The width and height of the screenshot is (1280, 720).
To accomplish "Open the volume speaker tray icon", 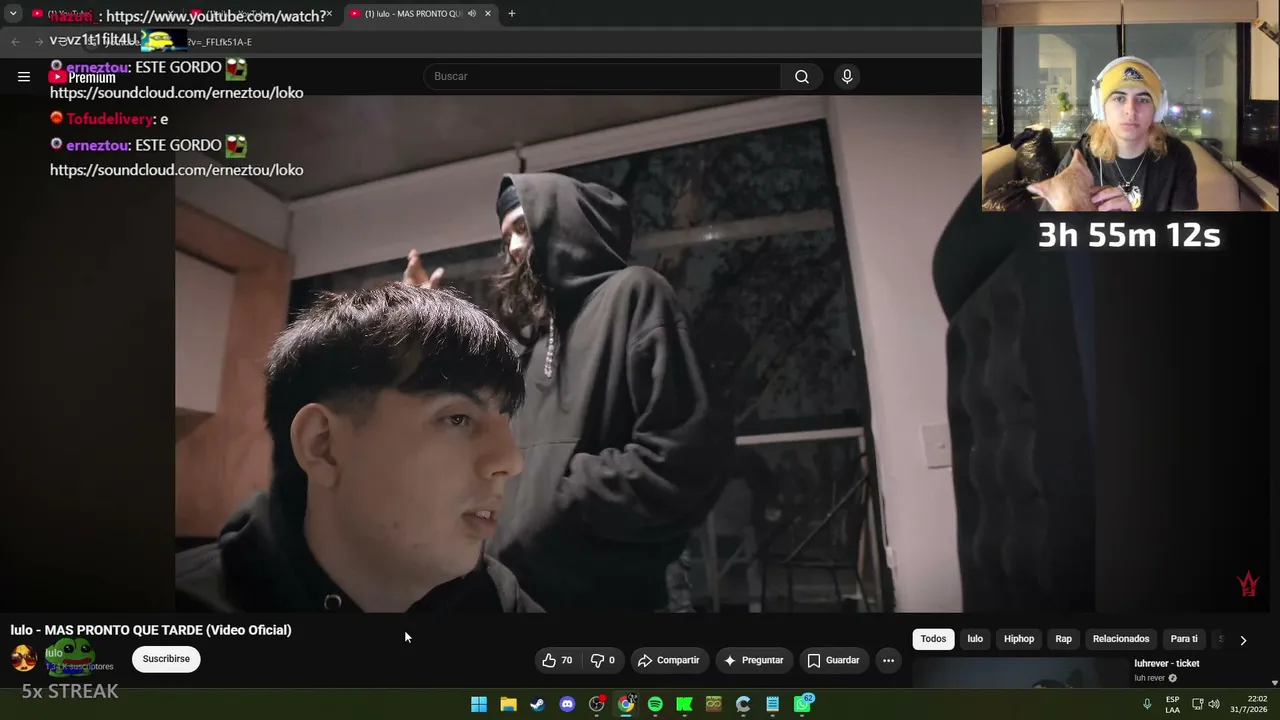I will [1214, 704].
